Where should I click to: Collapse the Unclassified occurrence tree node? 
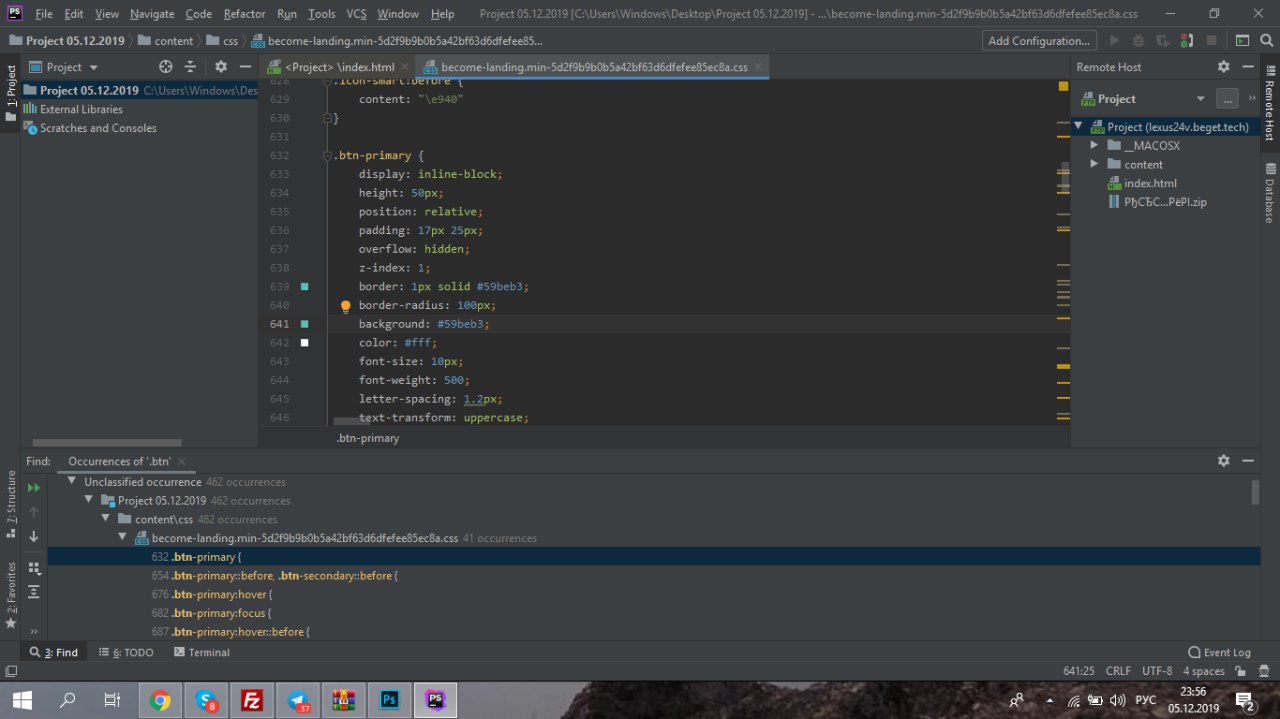[73, 482]
